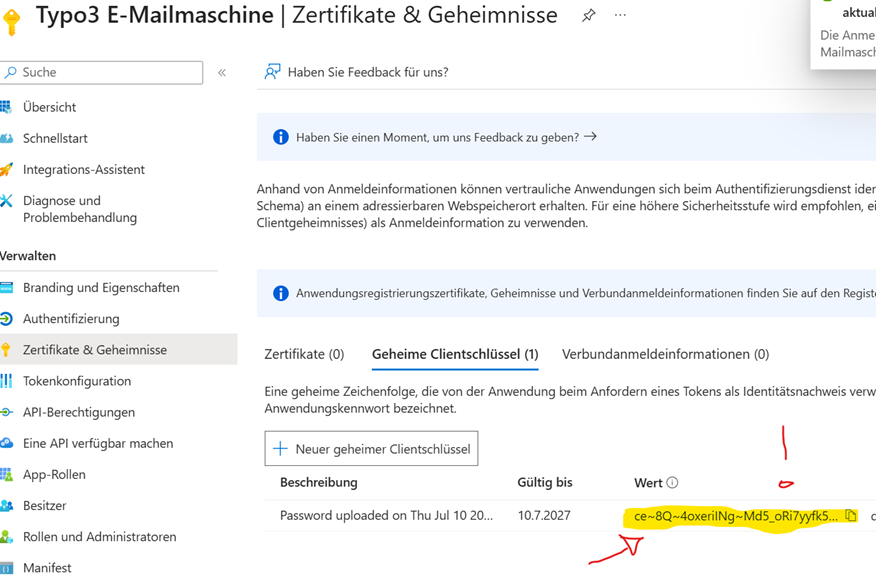Image resolution: width=876 pixels, height=584 pixels.
Task: Click the App-Rollen icon
Action: tap(6, 475)
